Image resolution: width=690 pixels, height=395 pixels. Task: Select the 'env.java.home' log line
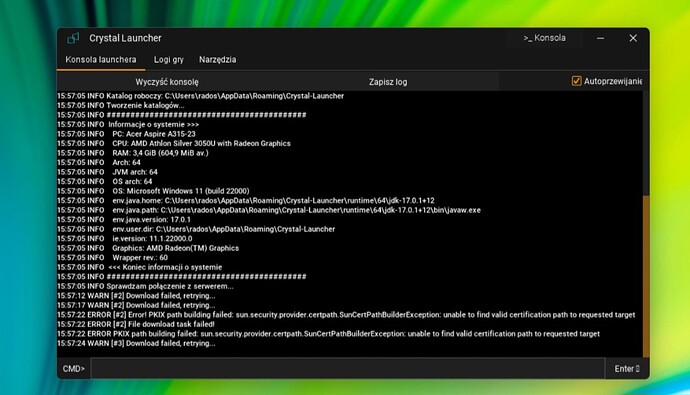click(x=246, y=201)
